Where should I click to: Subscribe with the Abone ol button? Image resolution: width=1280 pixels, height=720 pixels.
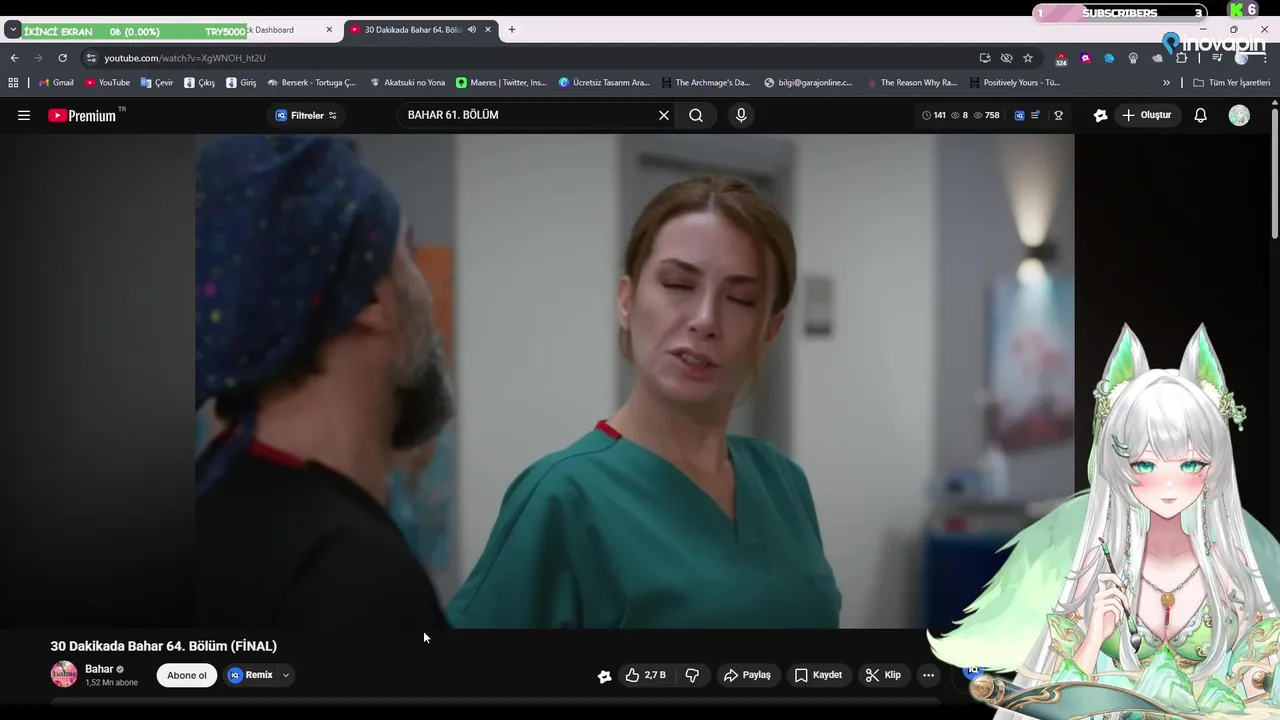click(x=187, y=675)
